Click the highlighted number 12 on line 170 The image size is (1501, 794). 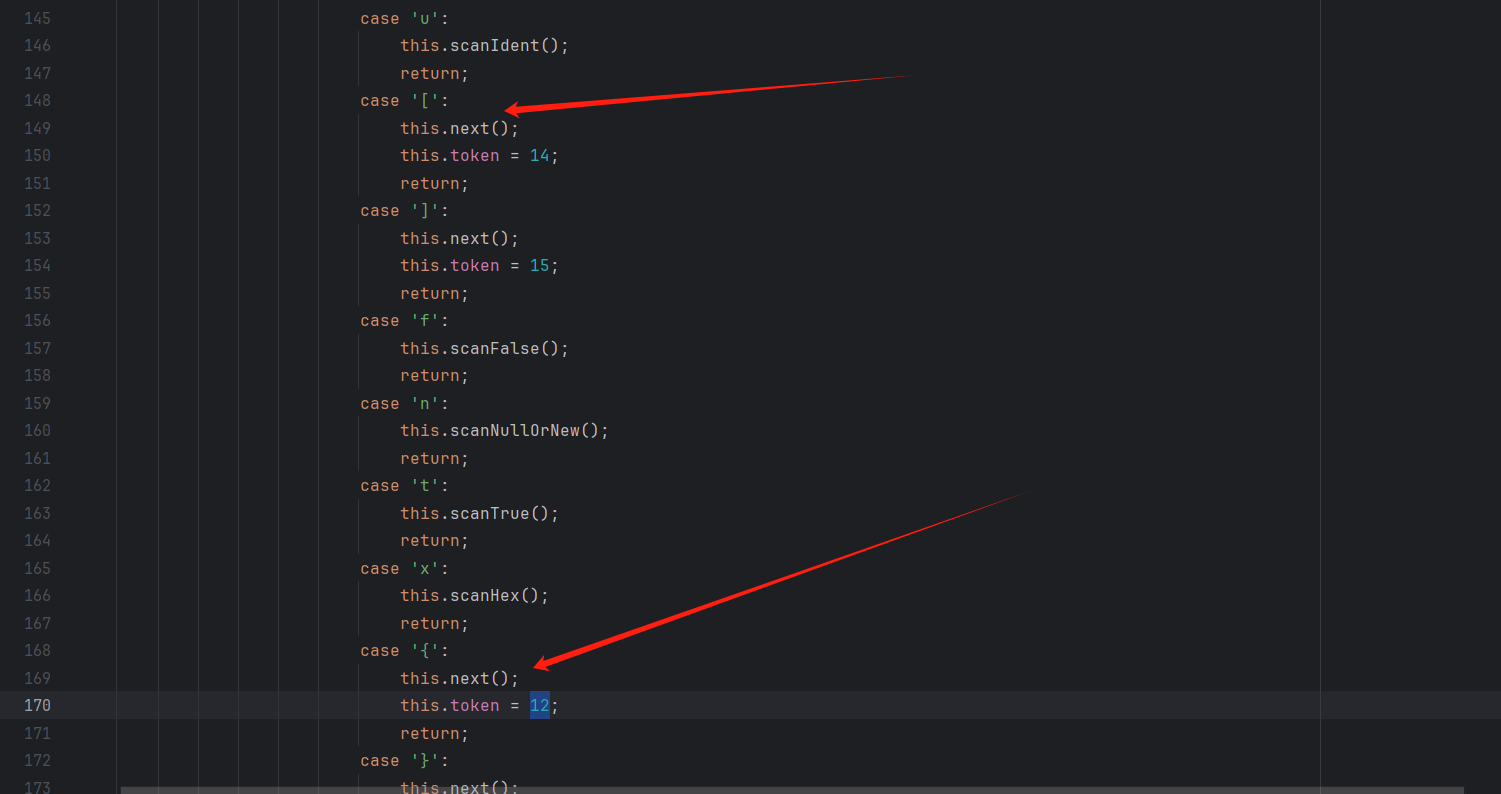click(540, 705)
